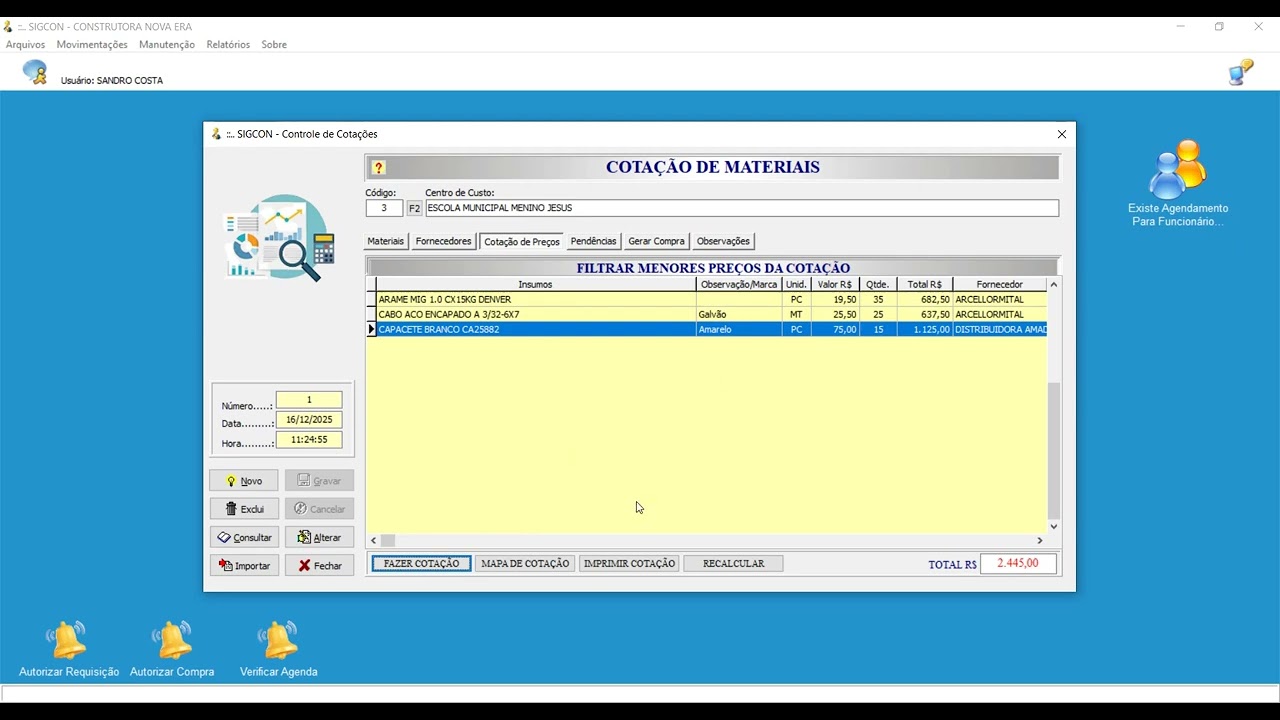This screenshot has height=720, width=1280.
Task: Click the Insumos column header
Action: coord(536,285)
